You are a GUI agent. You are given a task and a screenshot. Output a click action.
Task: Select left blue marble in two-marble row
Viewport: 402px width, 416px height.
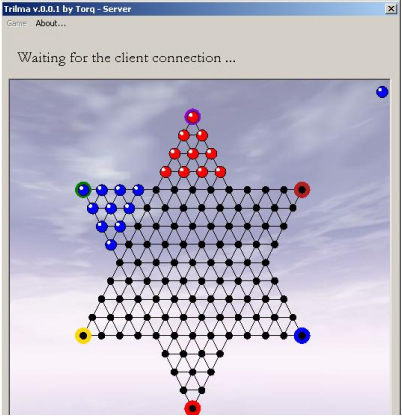coord(102,227)
